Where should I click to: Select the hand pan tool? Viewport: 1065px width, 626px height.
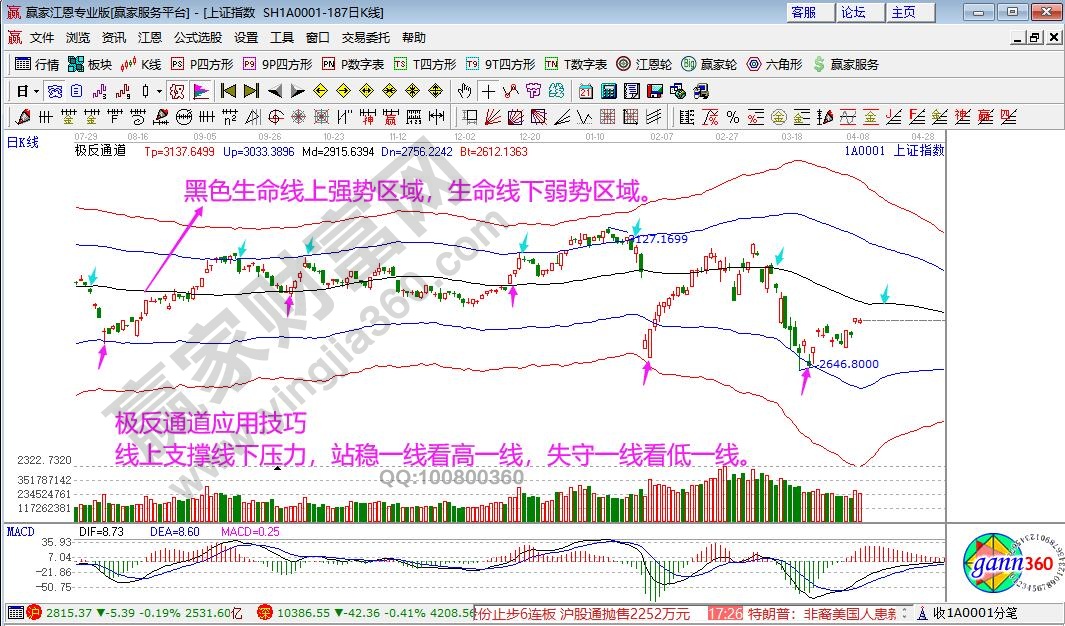[464, 91]
